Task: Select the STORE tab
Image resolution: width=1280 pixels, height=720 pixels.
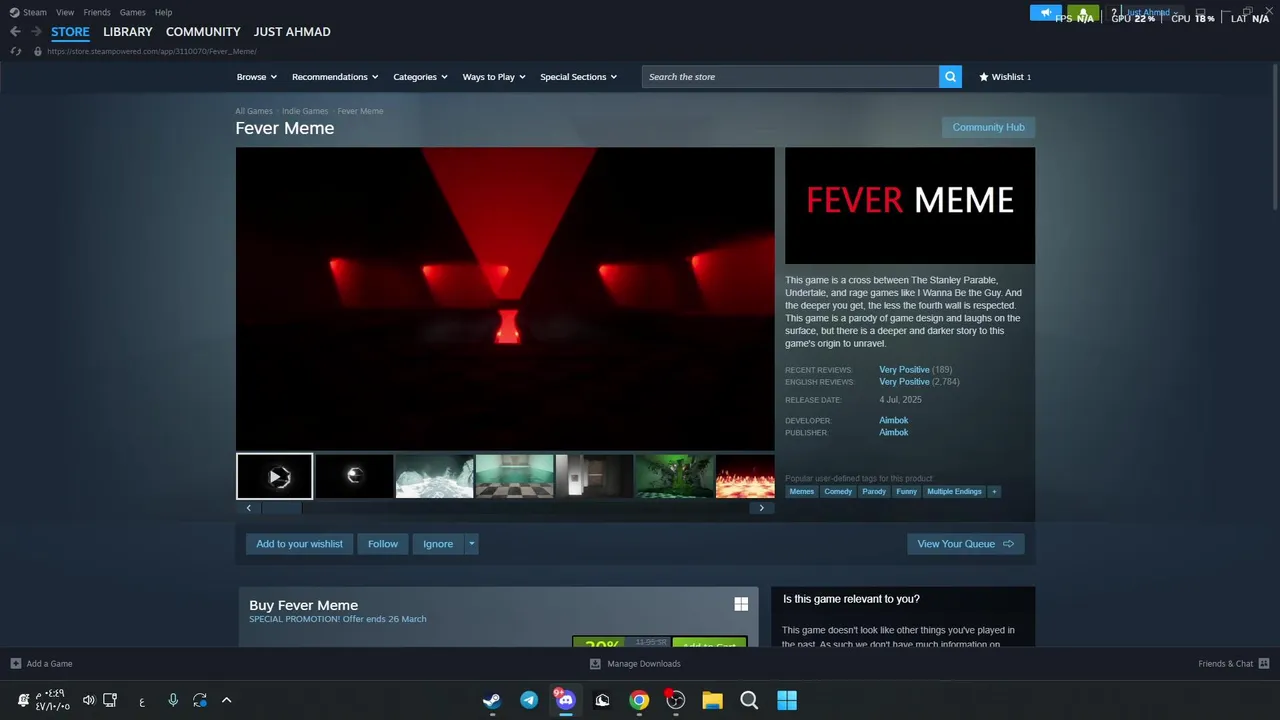Action: pyautogui.click(x=70, y=32)
